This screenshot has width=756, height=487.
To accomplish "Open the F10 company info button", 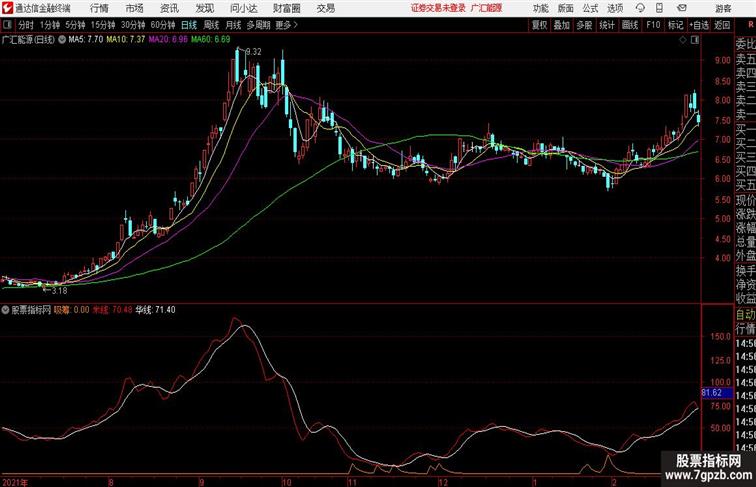I will point(653,25).
